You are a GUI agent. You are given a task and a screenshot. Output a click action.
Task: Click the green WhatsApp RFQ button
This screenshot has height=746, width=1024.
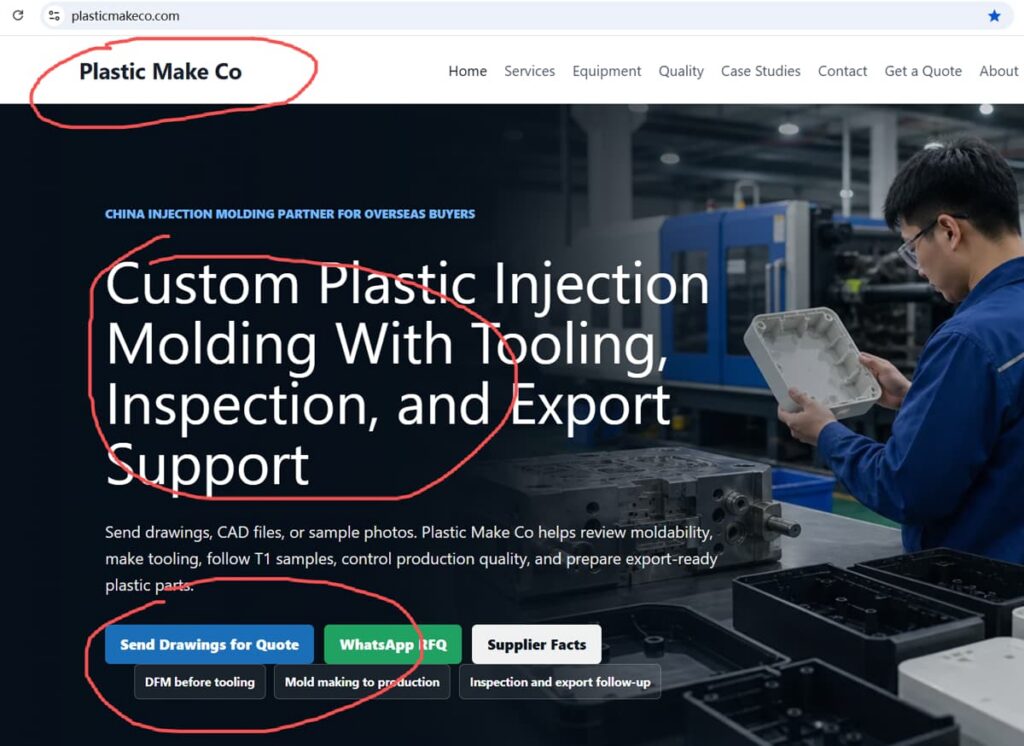coord(393,645)
